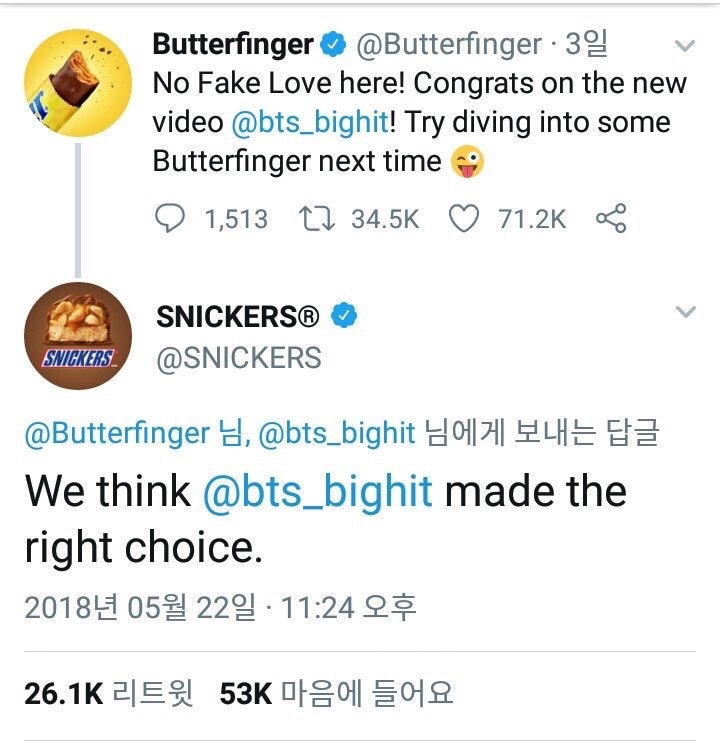
Task: Open @bts_bighit mention in SNICKERS tweet
Action: click(317, 491)
